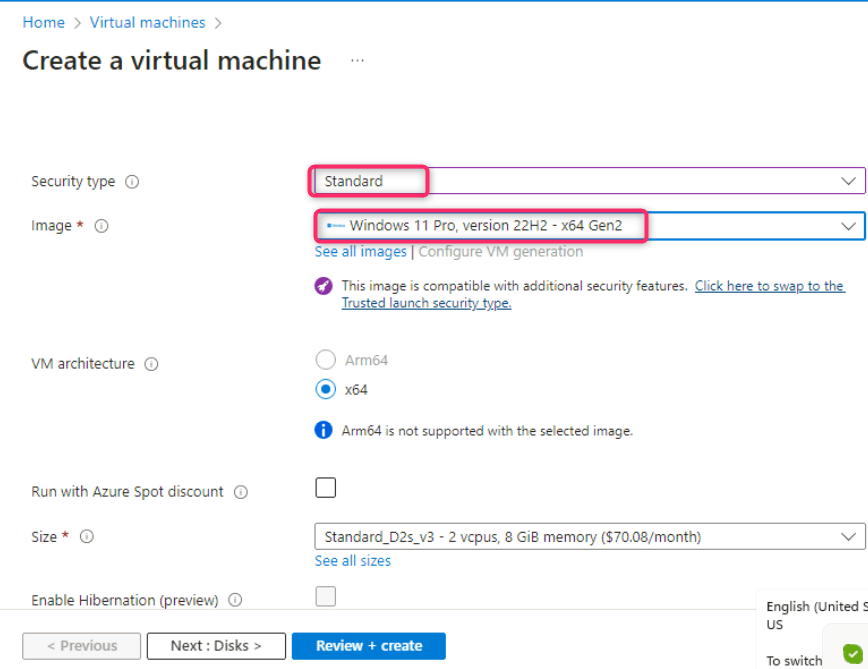Enable Run with Azure Spot discount checkbox
868x669 pixels.
pyautogui.click(x=326, y=488)
